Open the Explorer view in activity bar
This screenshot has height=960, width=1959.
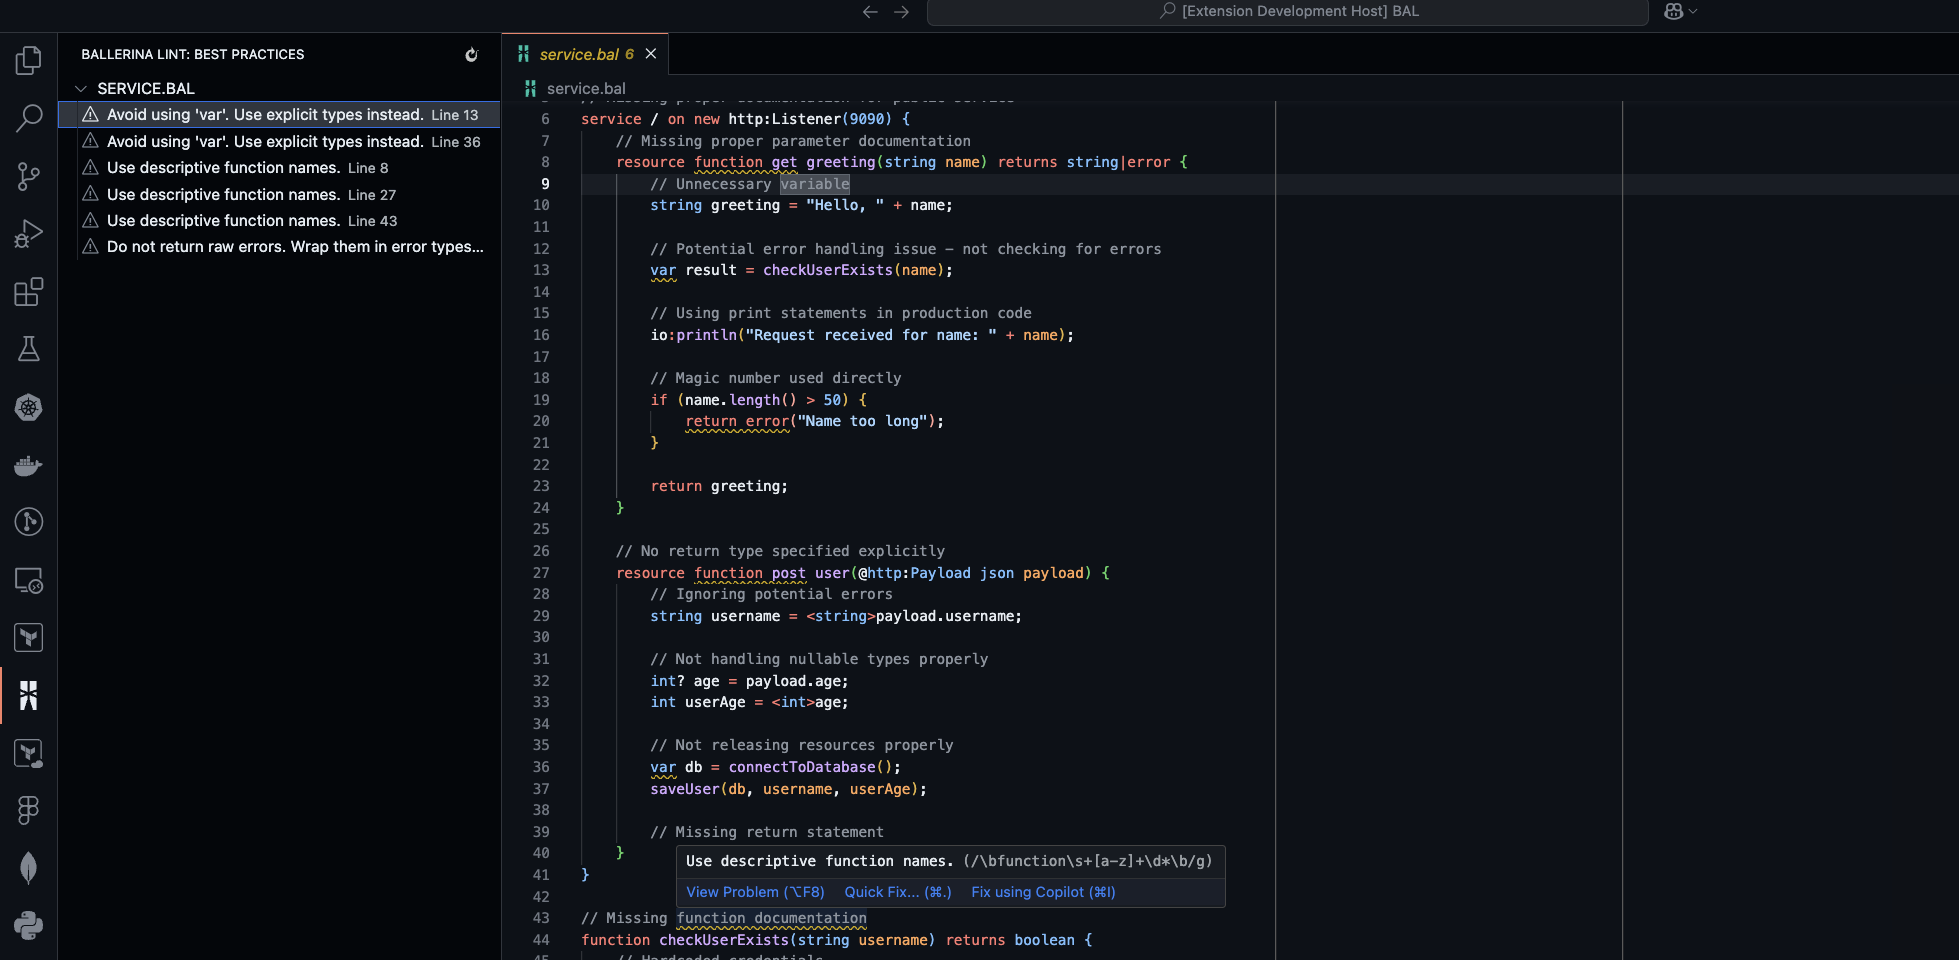click(29, 60)
